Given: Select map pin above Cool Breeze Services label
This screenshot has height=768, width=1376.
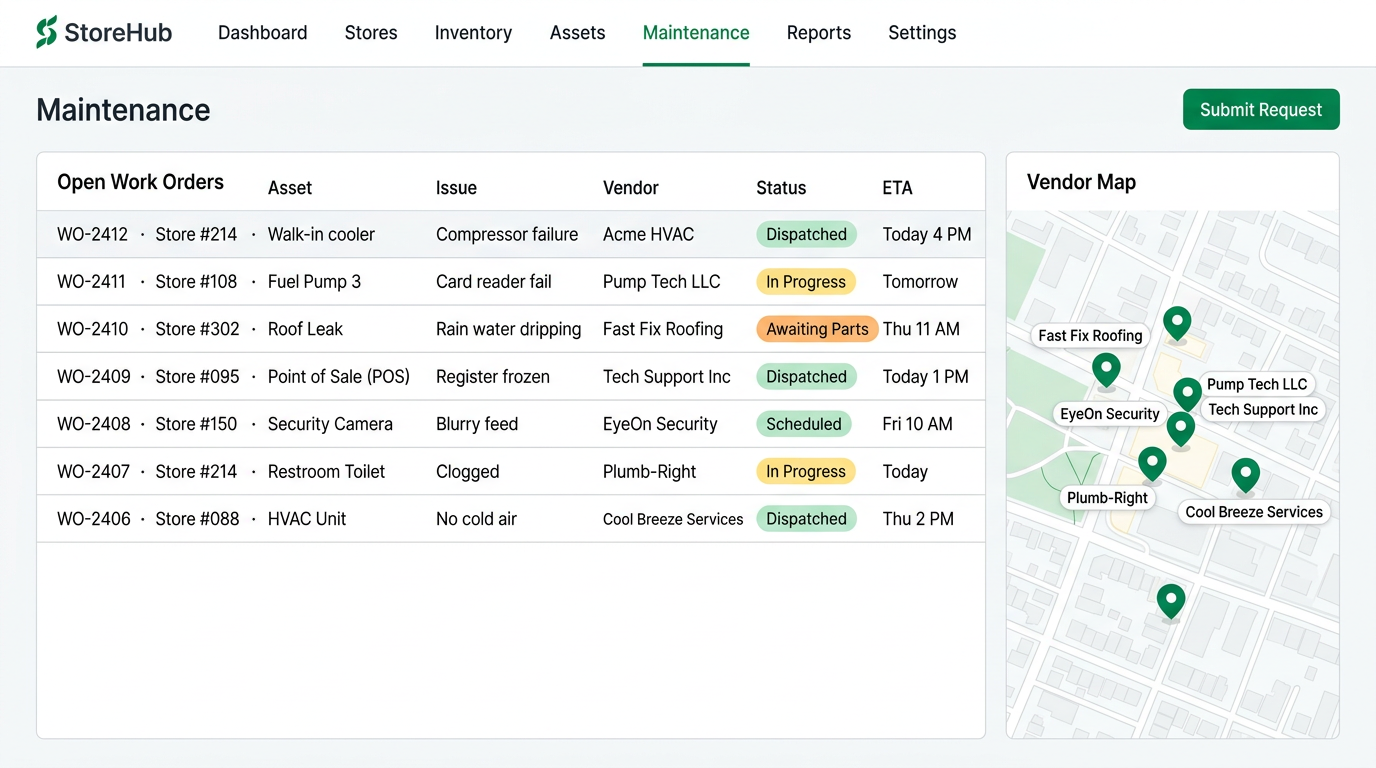Looking at the screenshot, I should [1245, 475].
